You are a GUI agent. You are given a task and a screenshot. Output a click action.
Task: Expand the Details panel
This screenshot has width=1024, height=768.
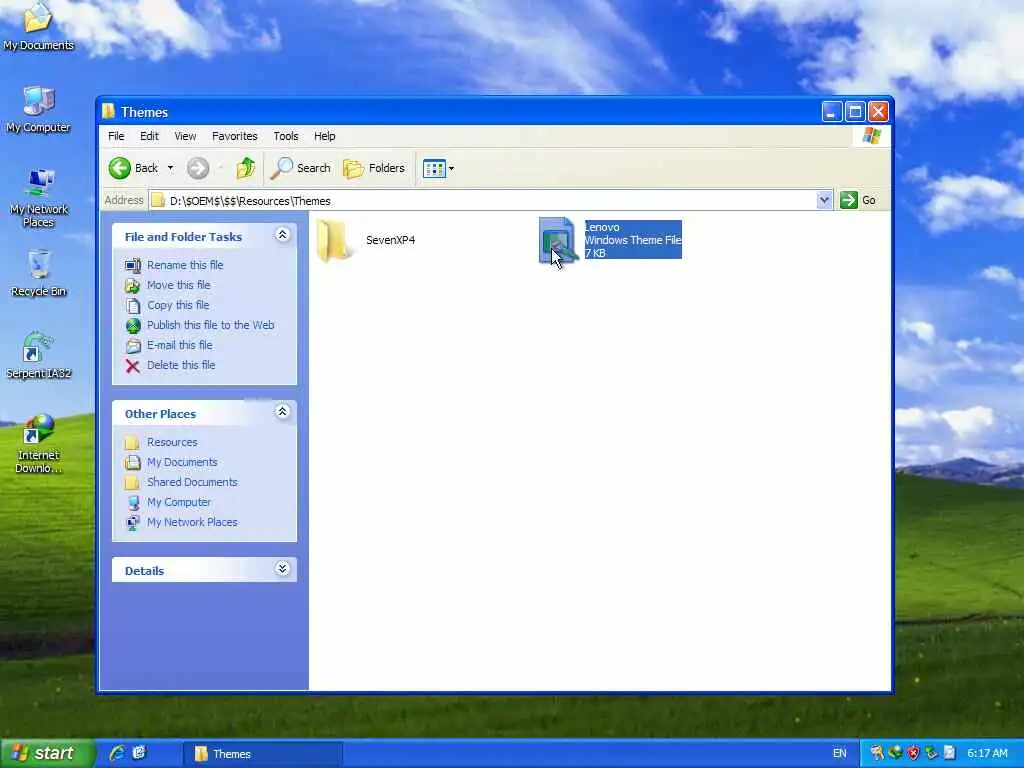(282, 569)
